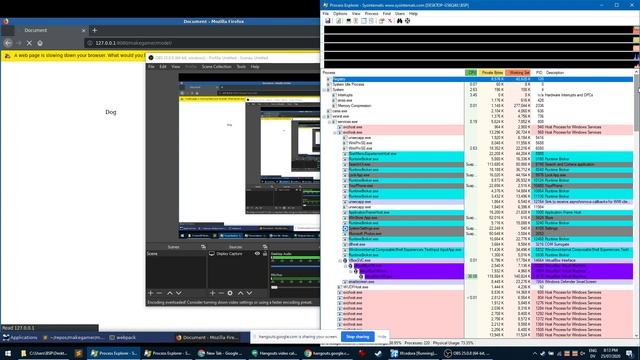Open Process menu in Process Explorer
Screen dimensions: 640x360
[371, 13]
